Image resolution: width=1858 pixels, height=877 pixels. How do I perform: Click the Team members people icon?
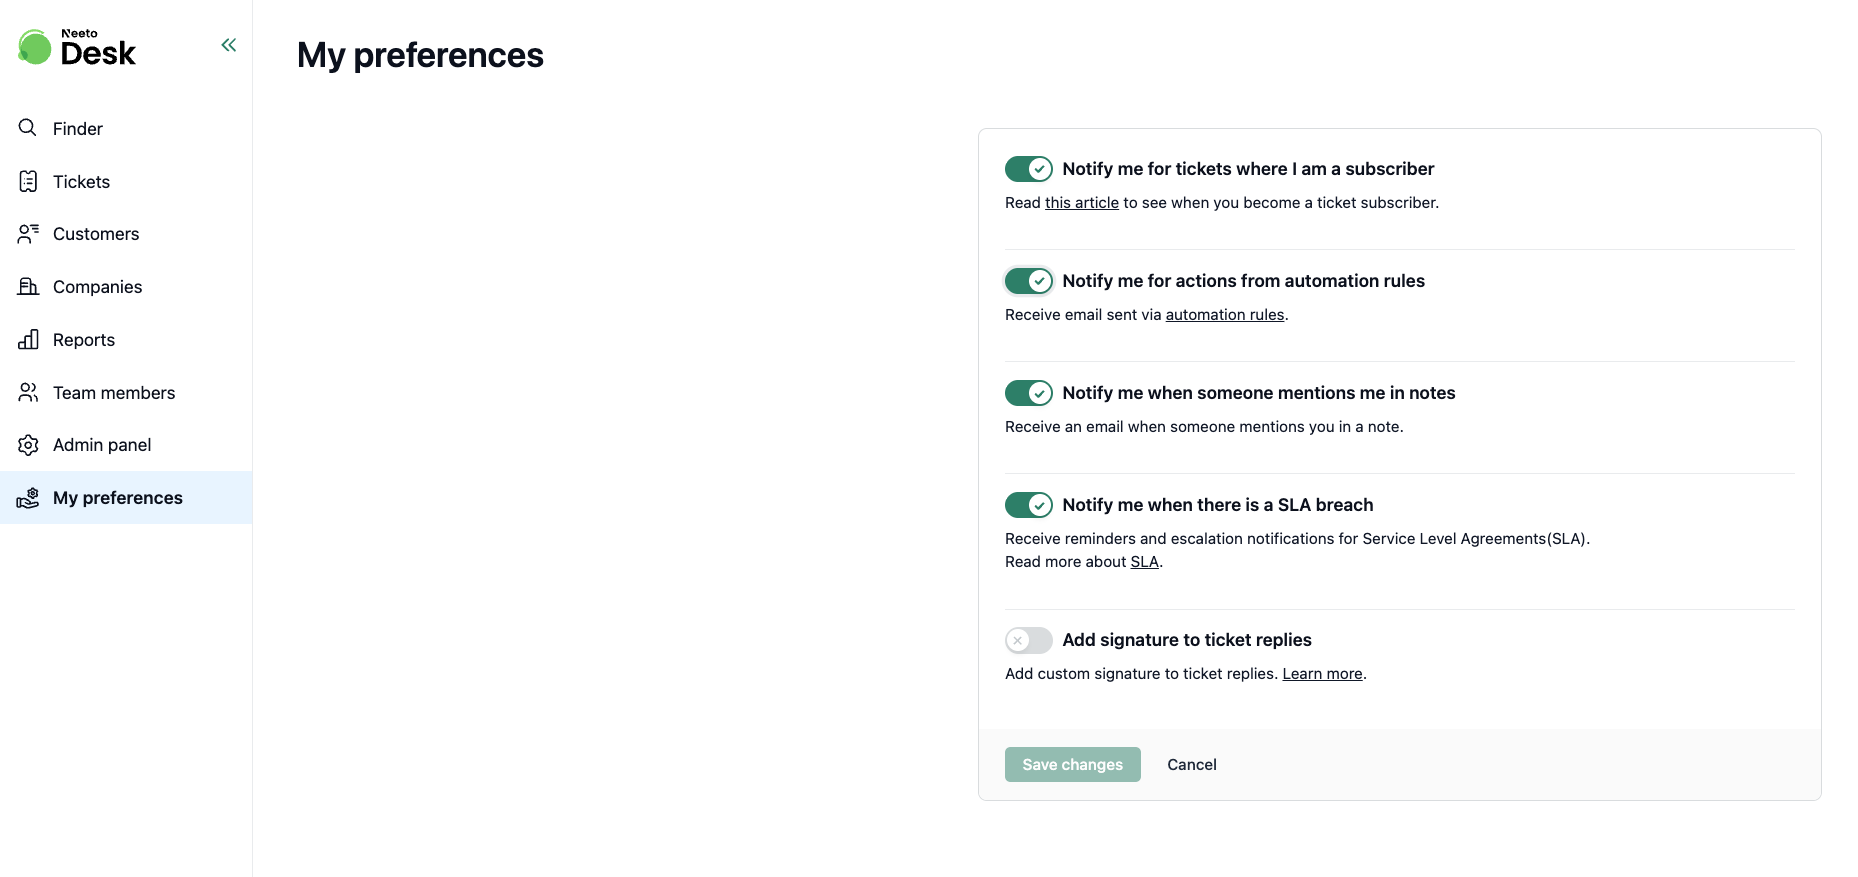click(28, 393)
